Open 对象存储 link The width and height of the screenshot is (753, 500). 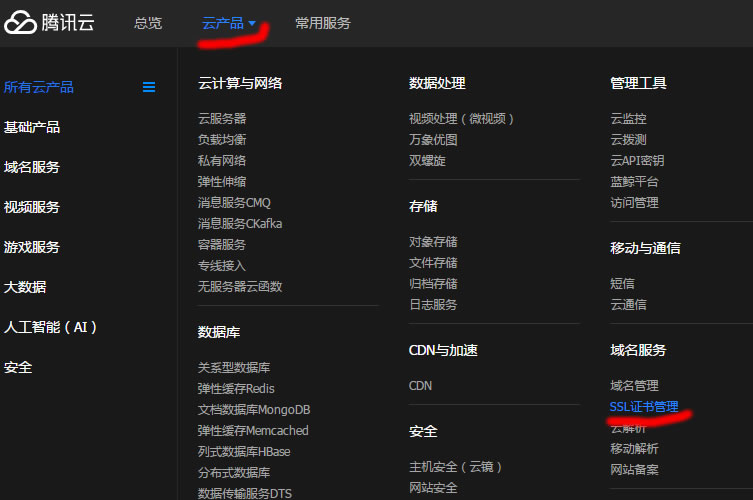click(433, 242)
